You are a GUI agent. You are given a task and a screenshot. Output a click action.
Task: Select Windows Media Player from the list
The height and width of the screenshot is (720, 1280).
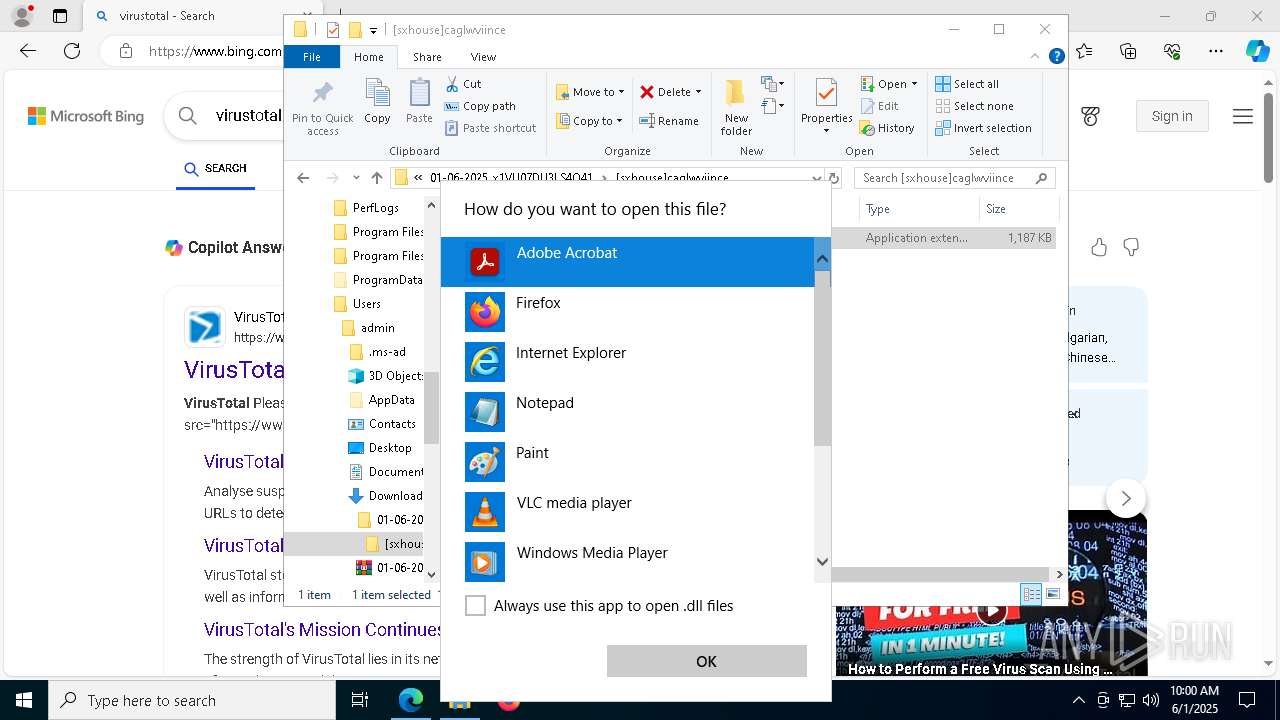pos(628,562)
